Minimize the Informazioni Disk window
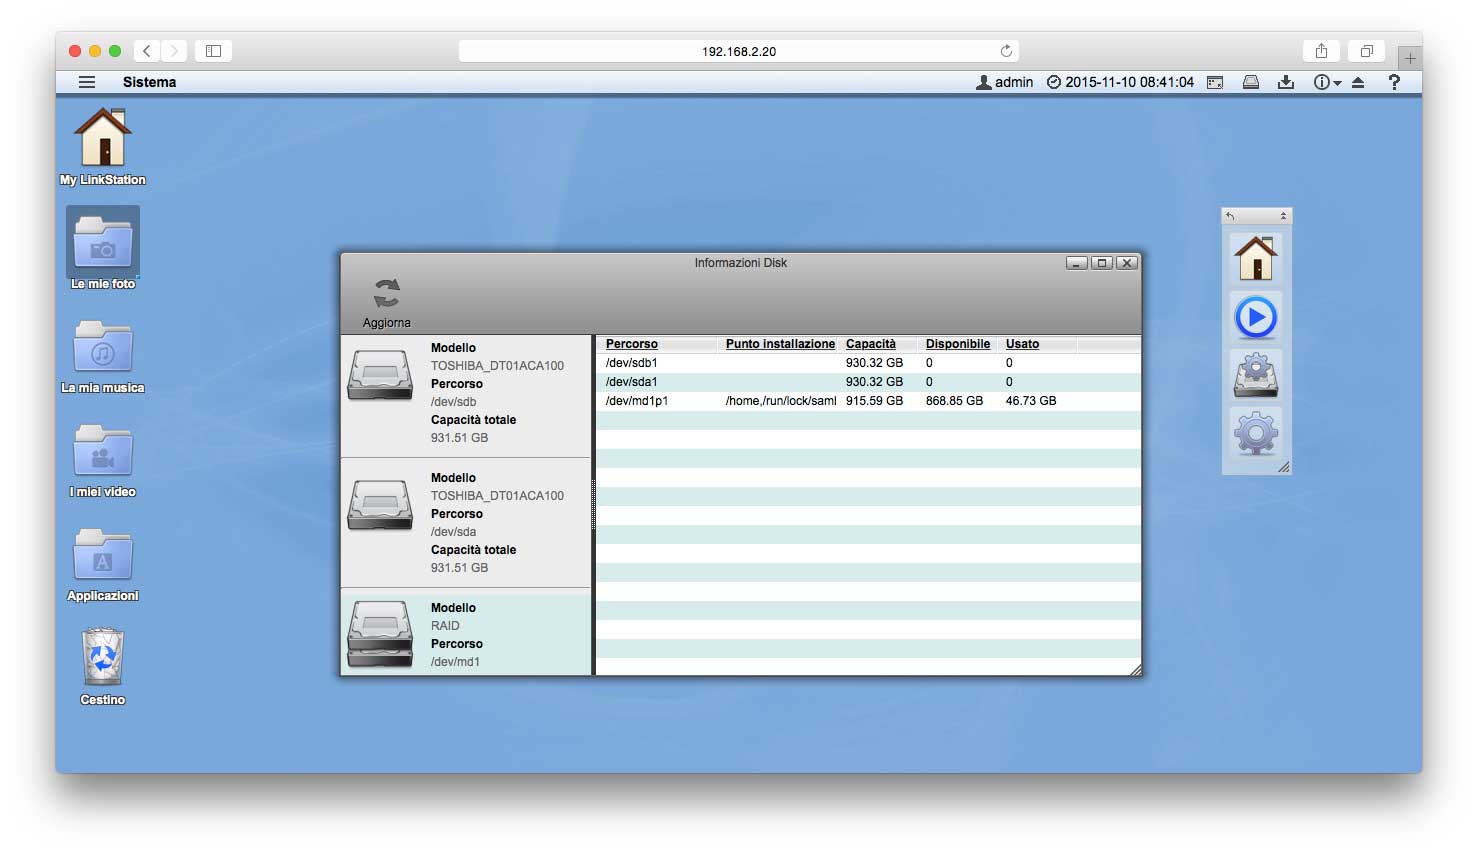 point(1077,263)
